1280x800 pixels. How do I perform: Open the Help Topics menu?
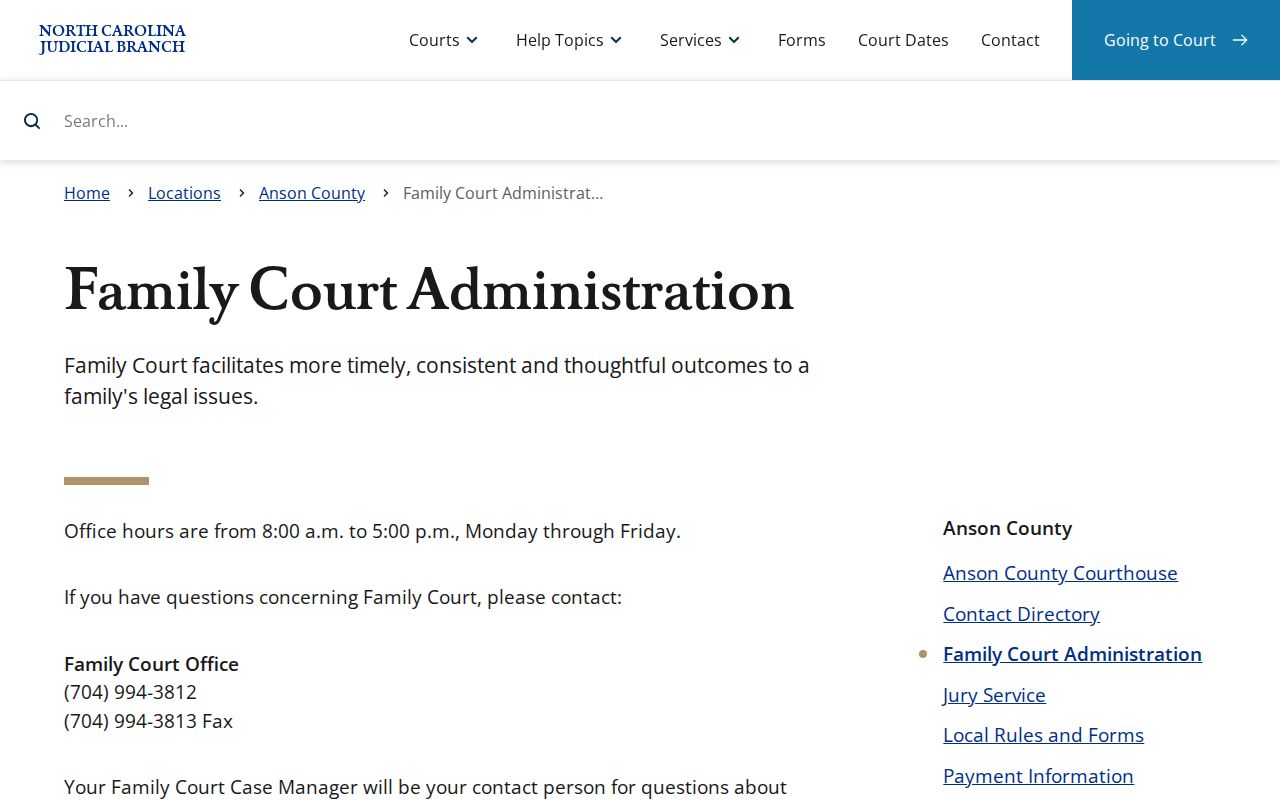(x=569, y=40)
